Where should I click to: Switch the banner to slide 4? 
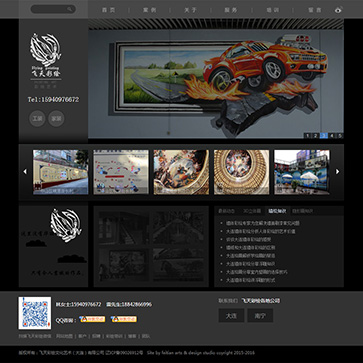(x=332, y=136)
